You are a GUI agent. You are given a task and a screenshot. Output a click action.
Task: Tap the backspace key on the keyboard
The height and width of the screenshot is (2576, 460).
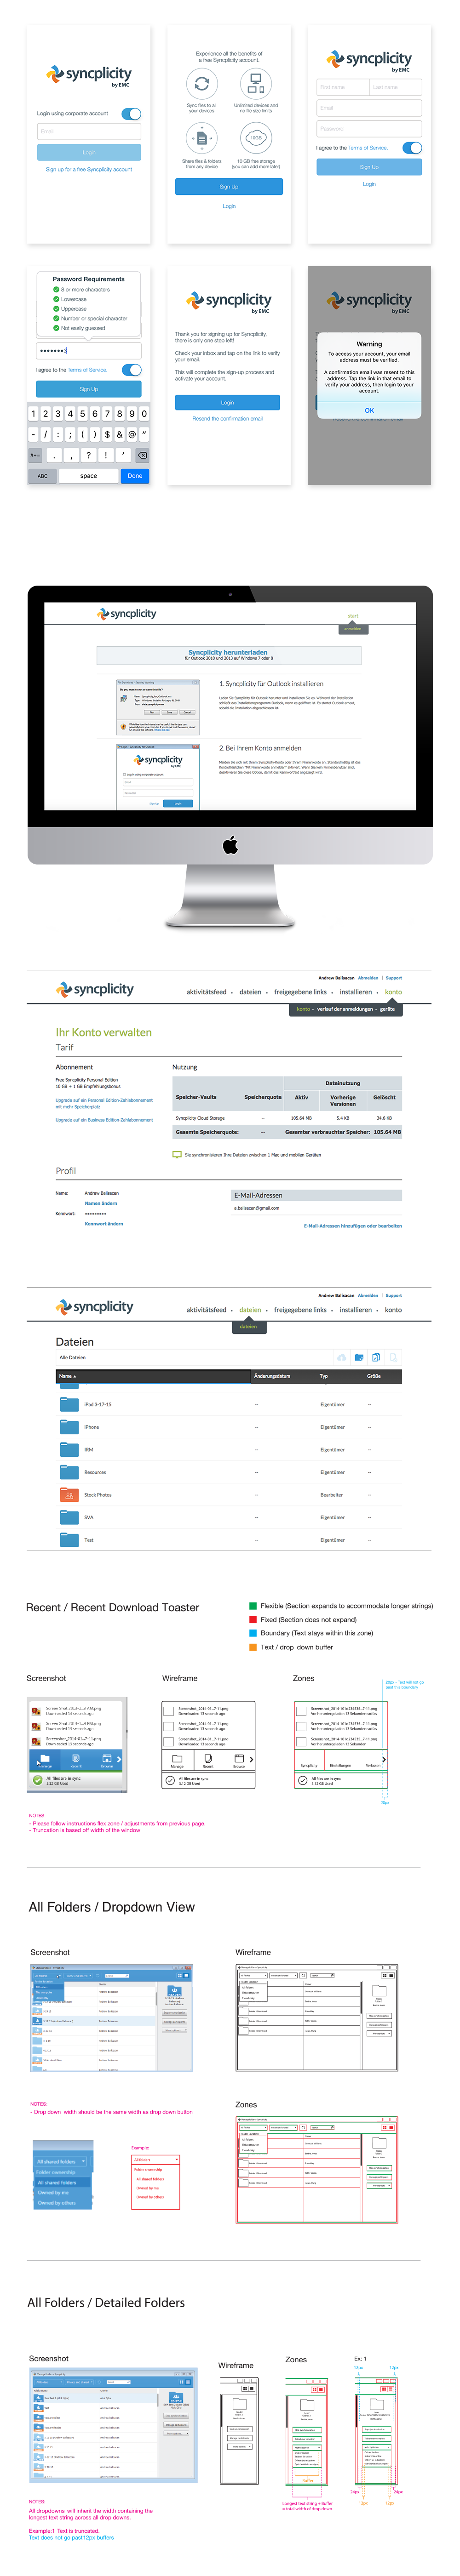142,455
